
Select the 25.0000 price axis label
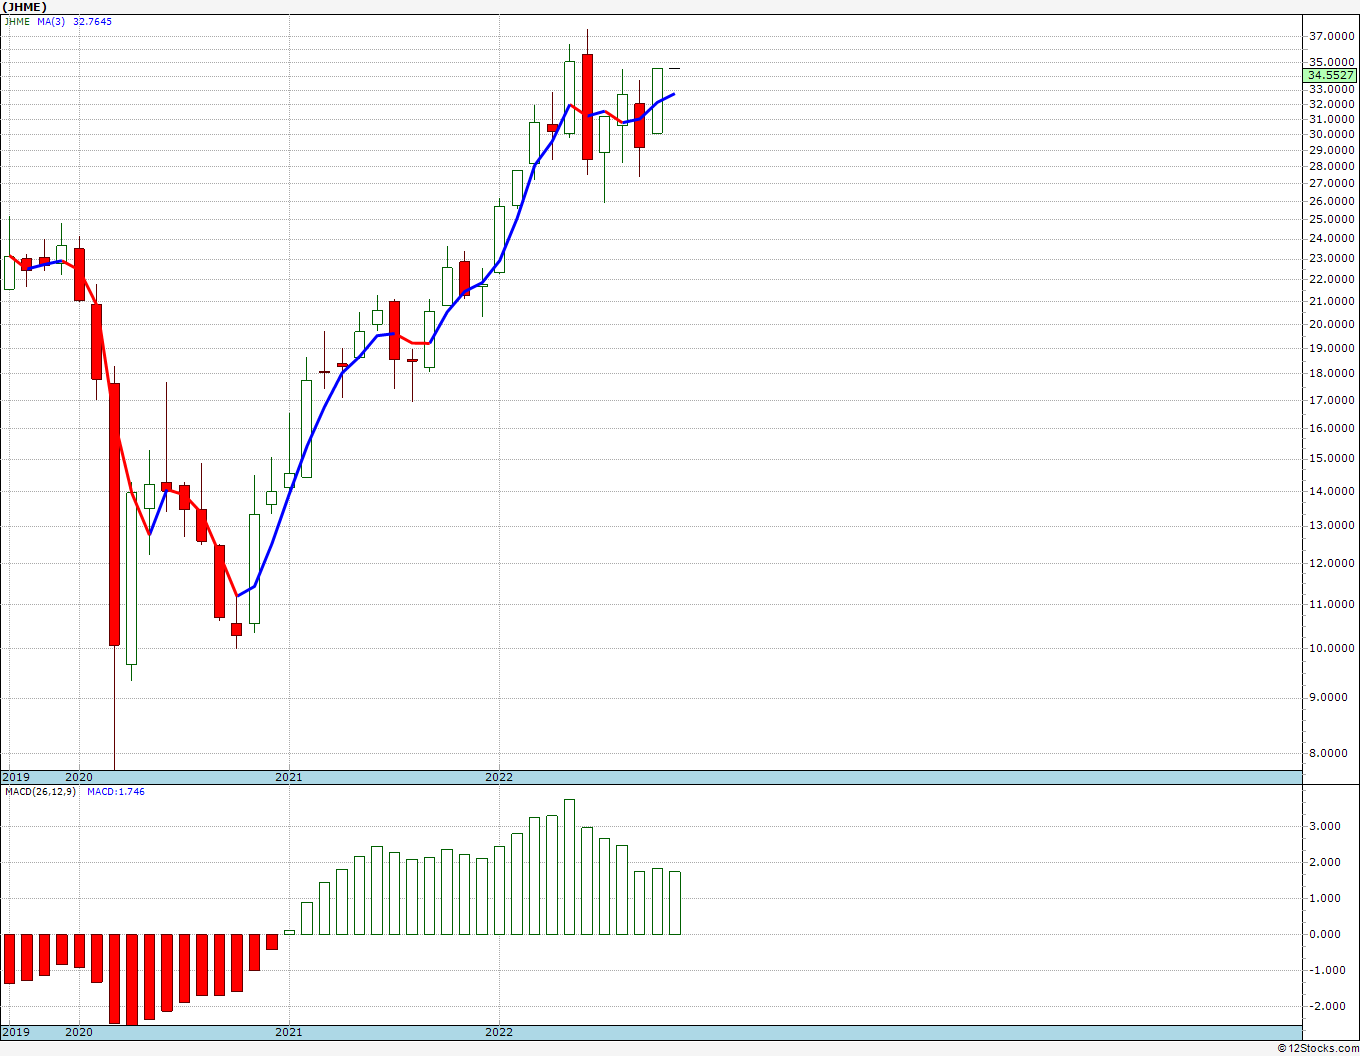pos(1333,219)
